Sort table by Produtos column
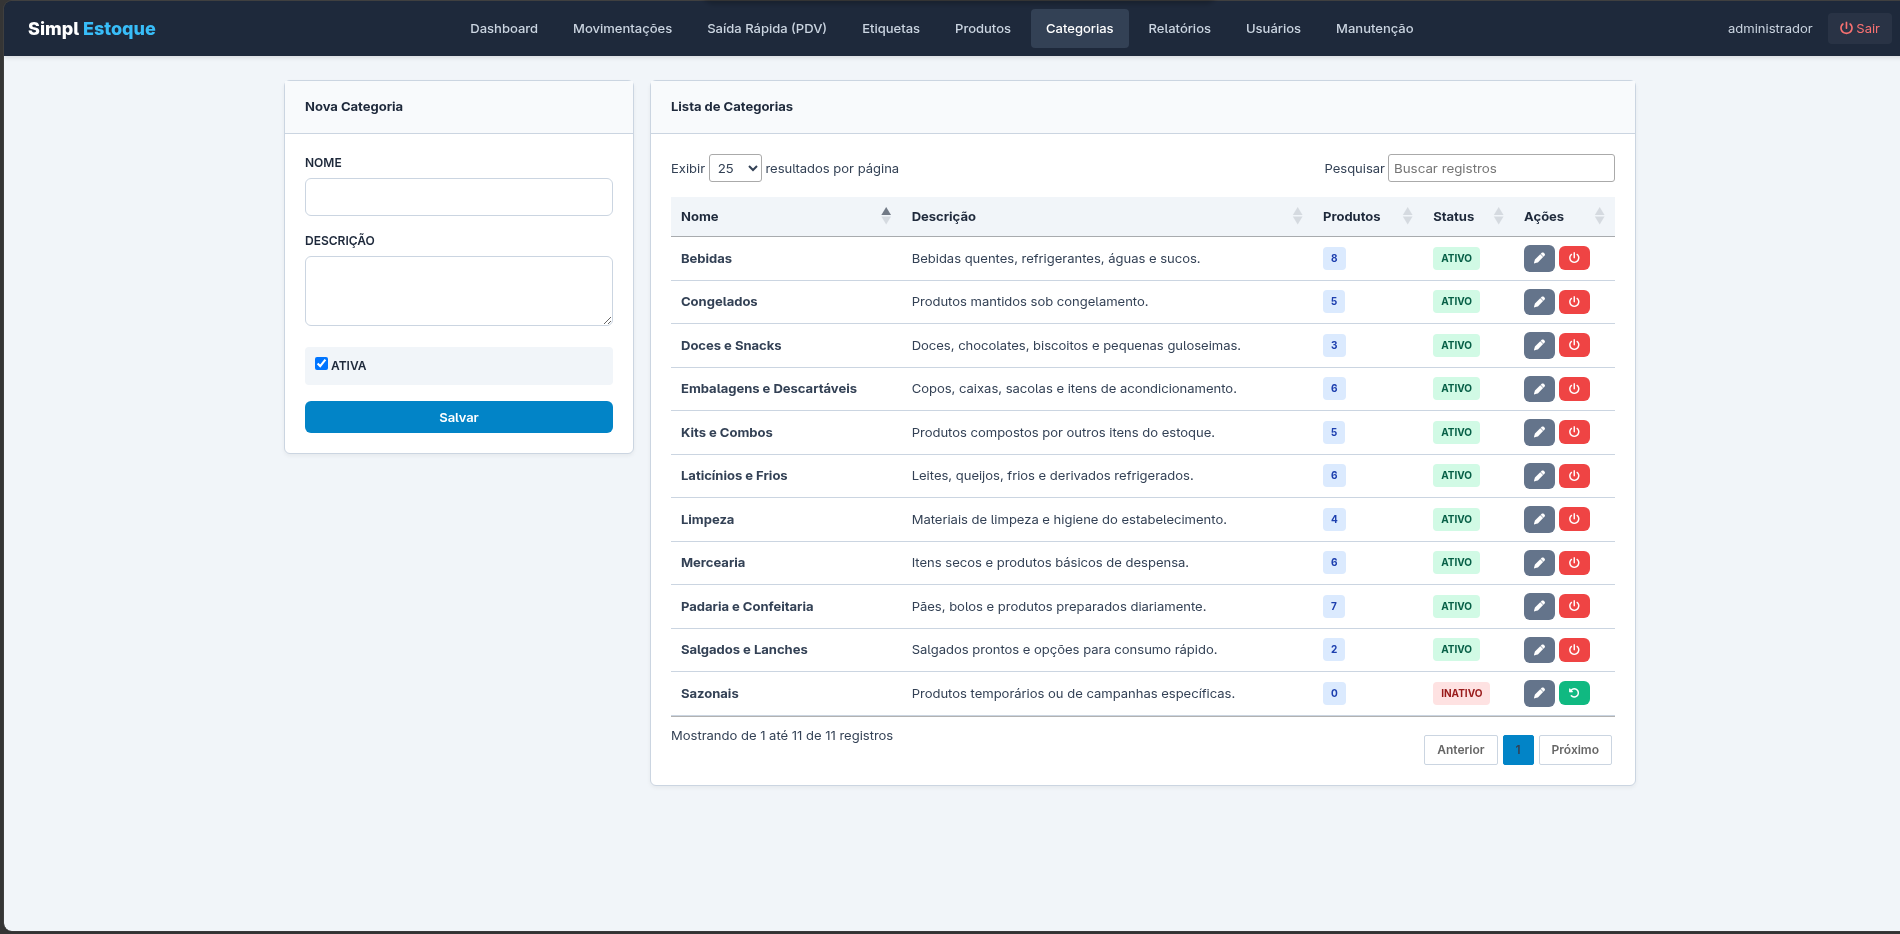1900x934 pixels. 1368,216
